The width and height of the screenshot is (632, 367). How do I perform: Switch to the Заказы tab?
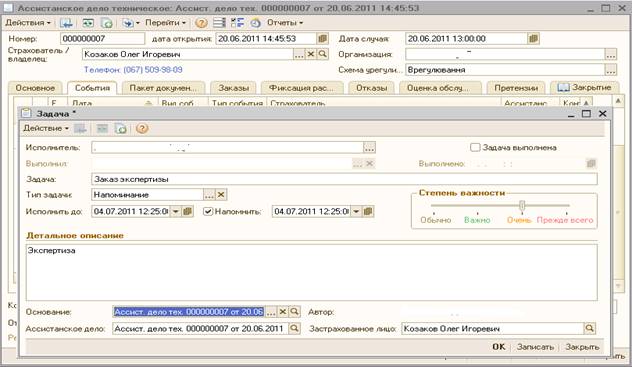(233, 88)
